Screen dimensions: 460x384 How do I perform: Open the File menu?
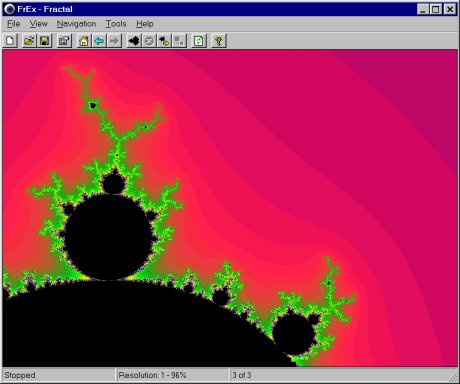(x=14, y=24)
